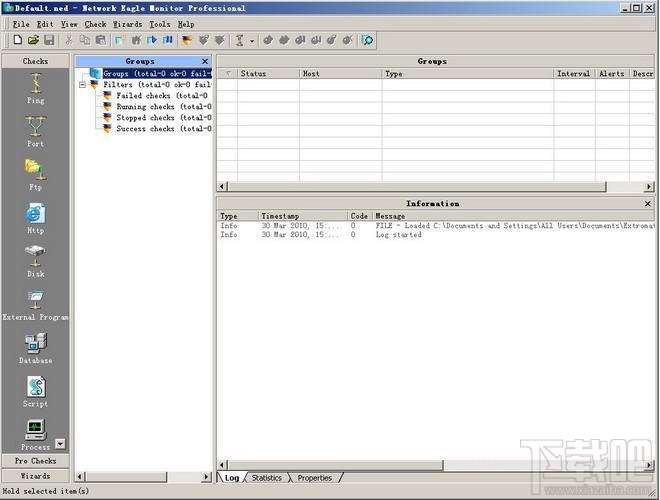Viewport: 660px width, 500px height.
Task: Open the Wizards sidebar section
Action: coord(35,476)
